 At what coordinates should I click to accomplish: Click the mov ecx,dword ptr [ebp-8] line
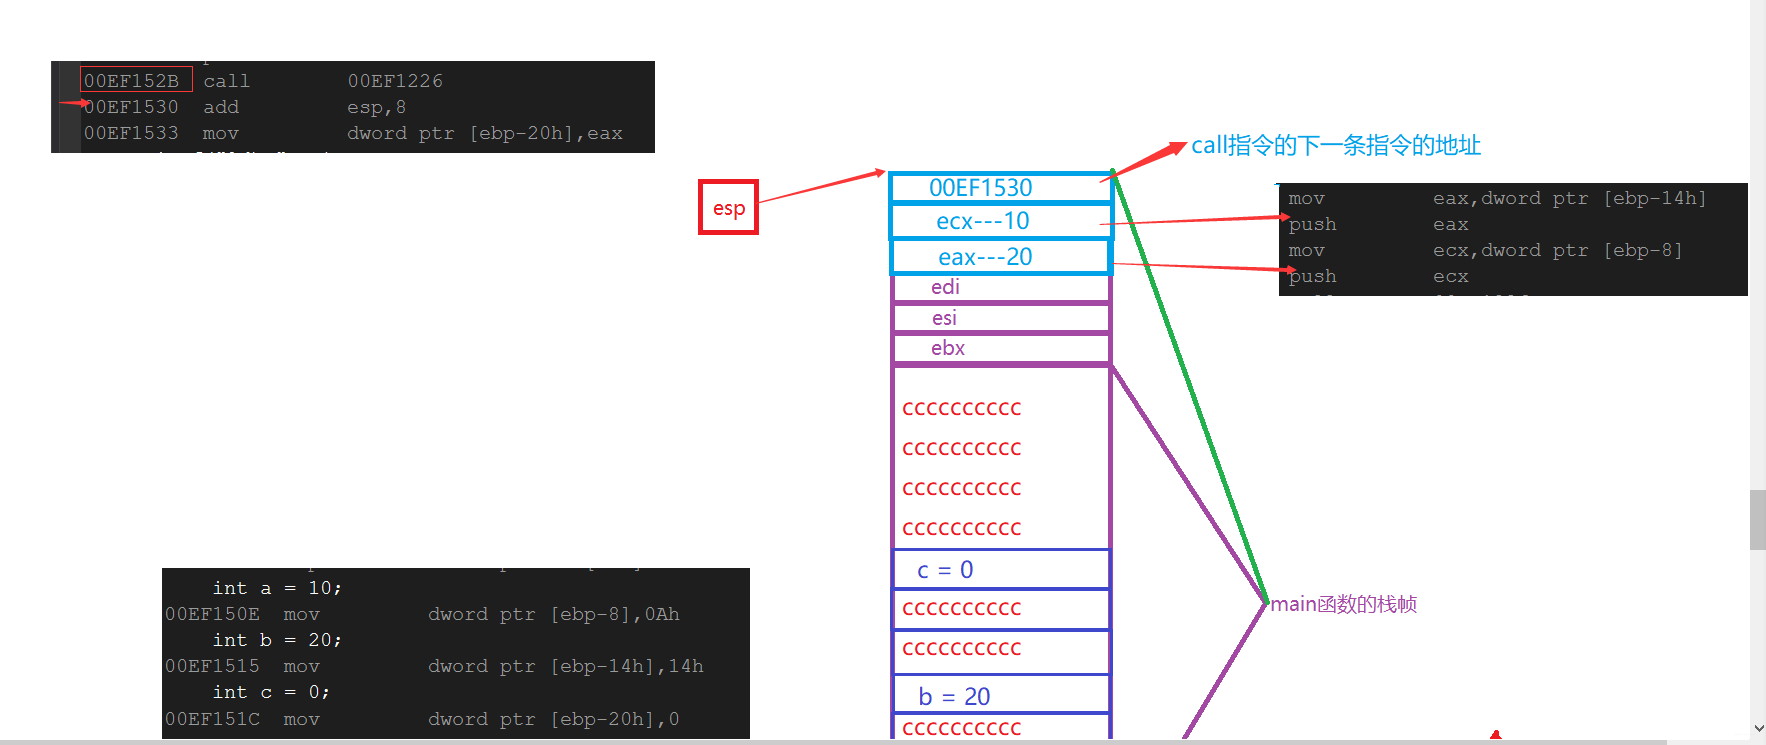pos(1486,250)
